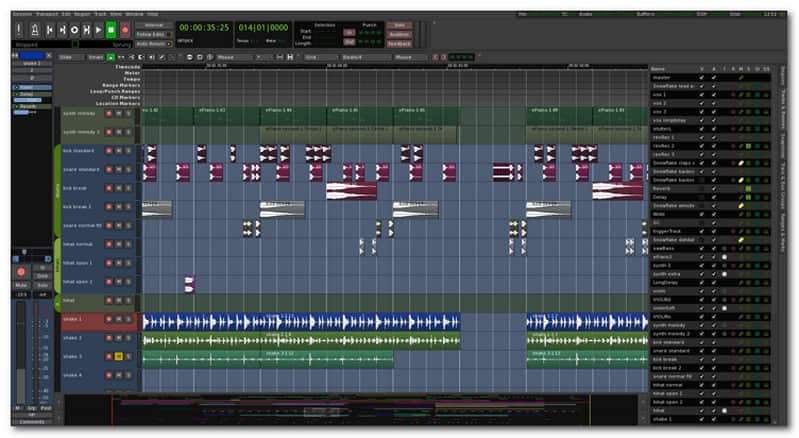The height and width of the screenshot is (438, 799).
Task: Open the Internal sync source dropdown
Action: coord(154,25)
